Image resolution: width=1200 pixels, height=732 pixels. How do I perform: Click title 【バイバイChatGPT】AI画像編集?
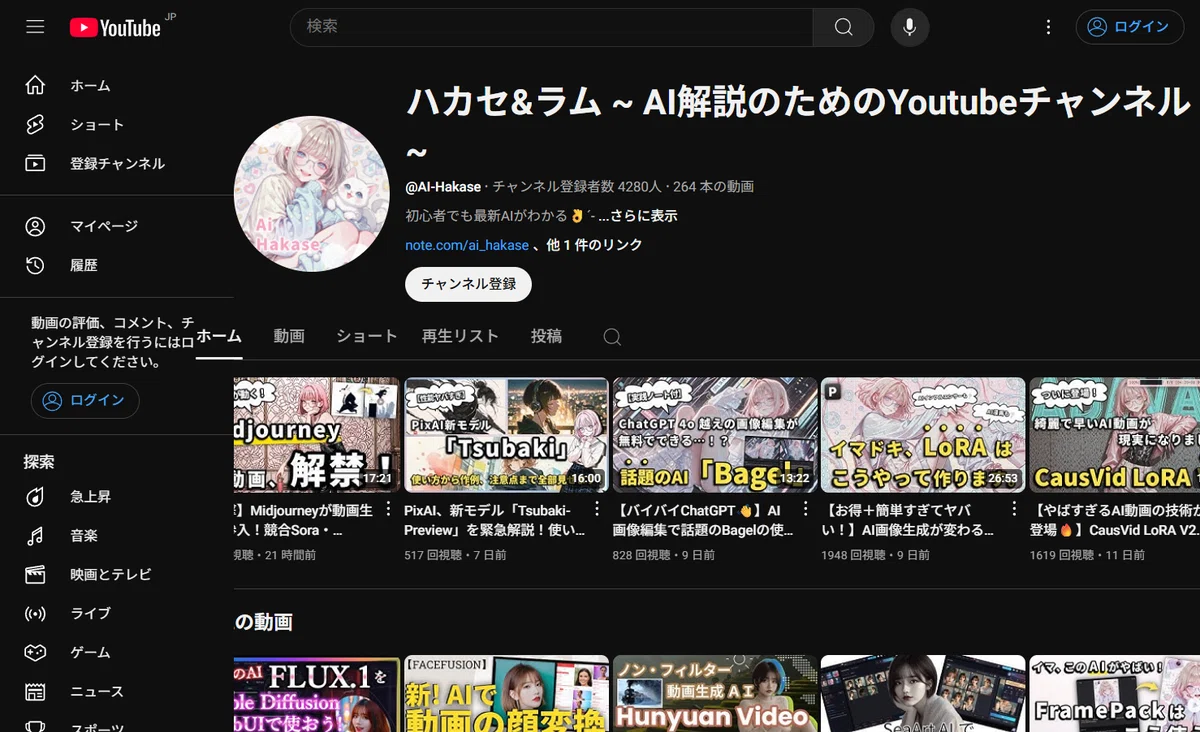(x=704, y=520)
